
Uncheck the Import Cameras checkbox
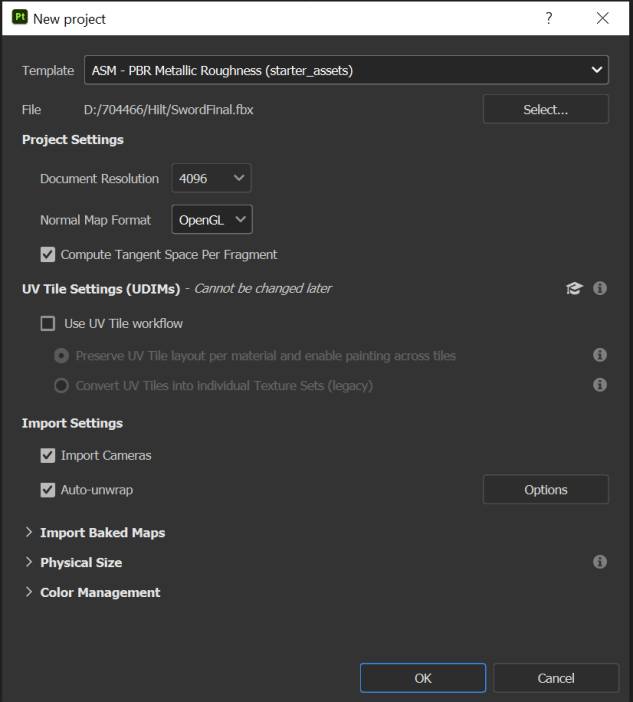point(48,456)
